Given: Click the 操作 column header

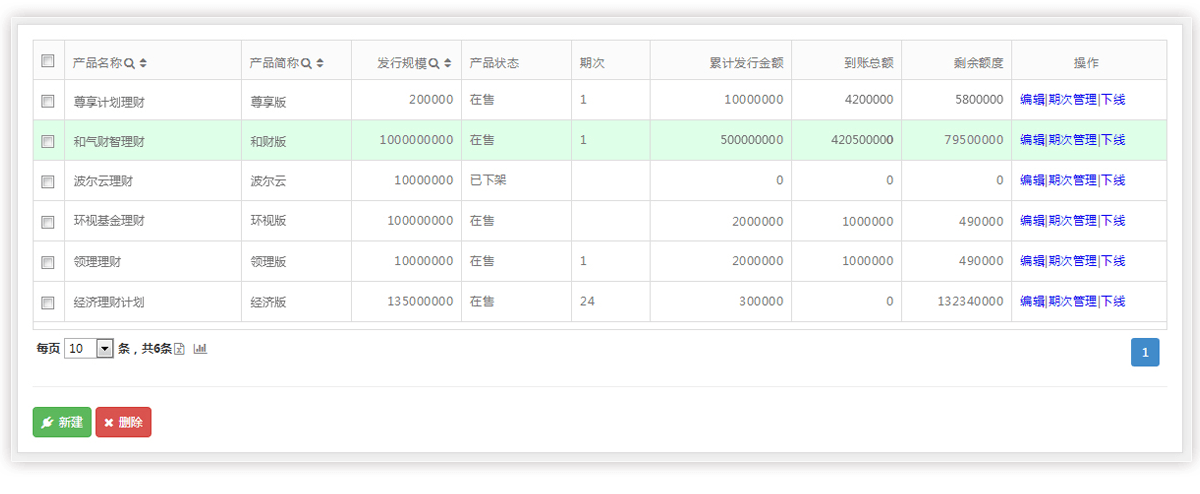Looking at the screenshot, I should [x=1089, y=62].
